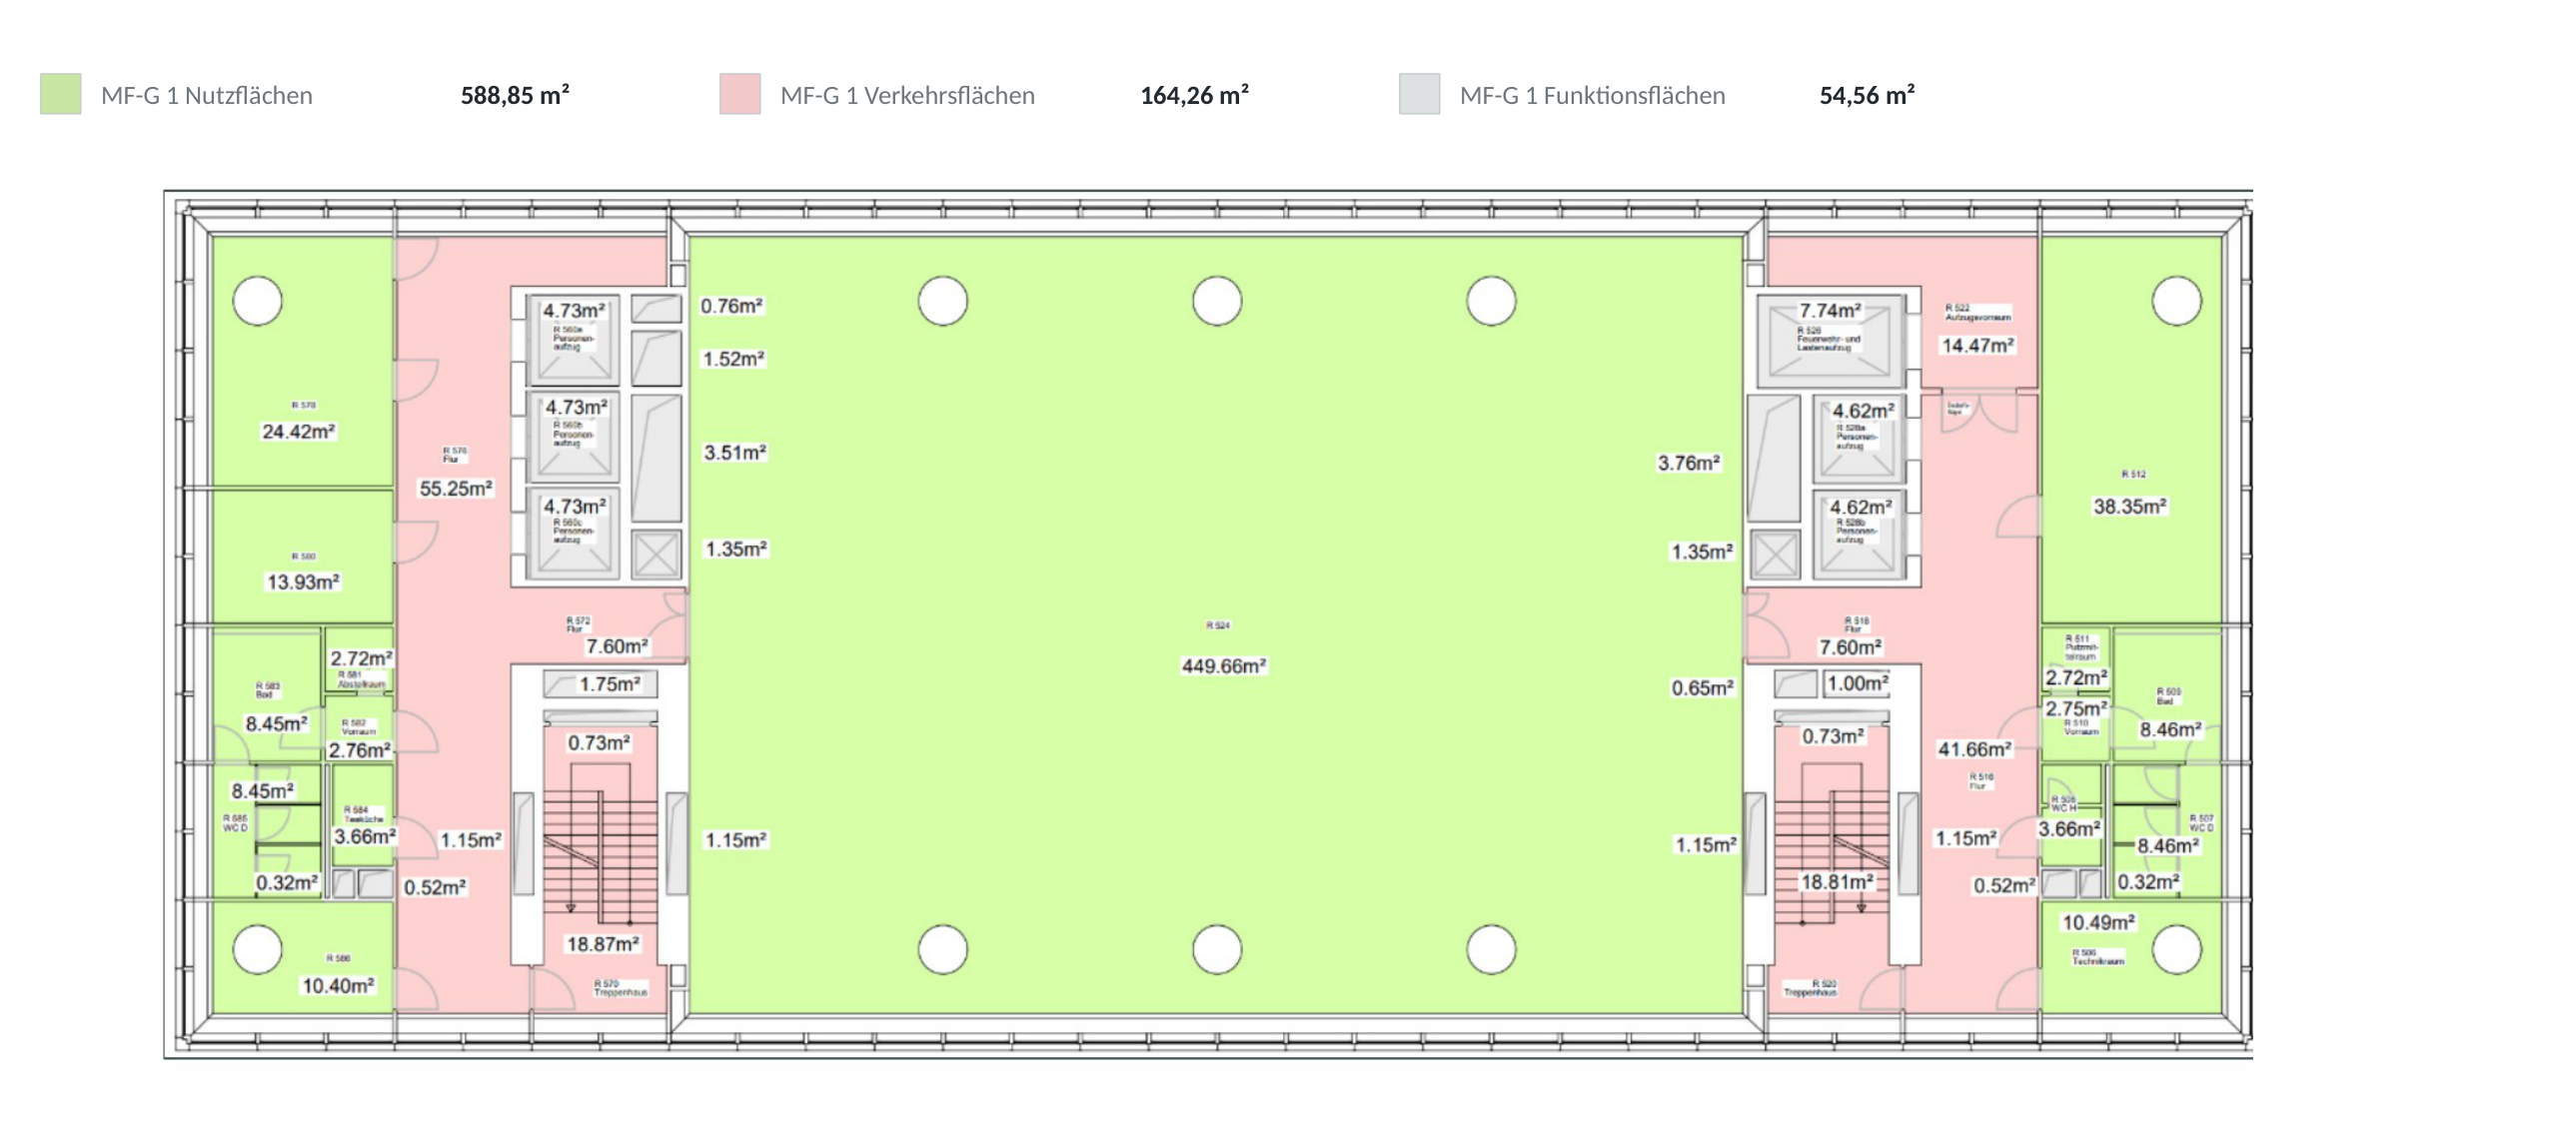Viewport: 2576px width, 1144px height.
Task: Click the '7.60m²' label in Flur R 518
Action: [1851, 647]
